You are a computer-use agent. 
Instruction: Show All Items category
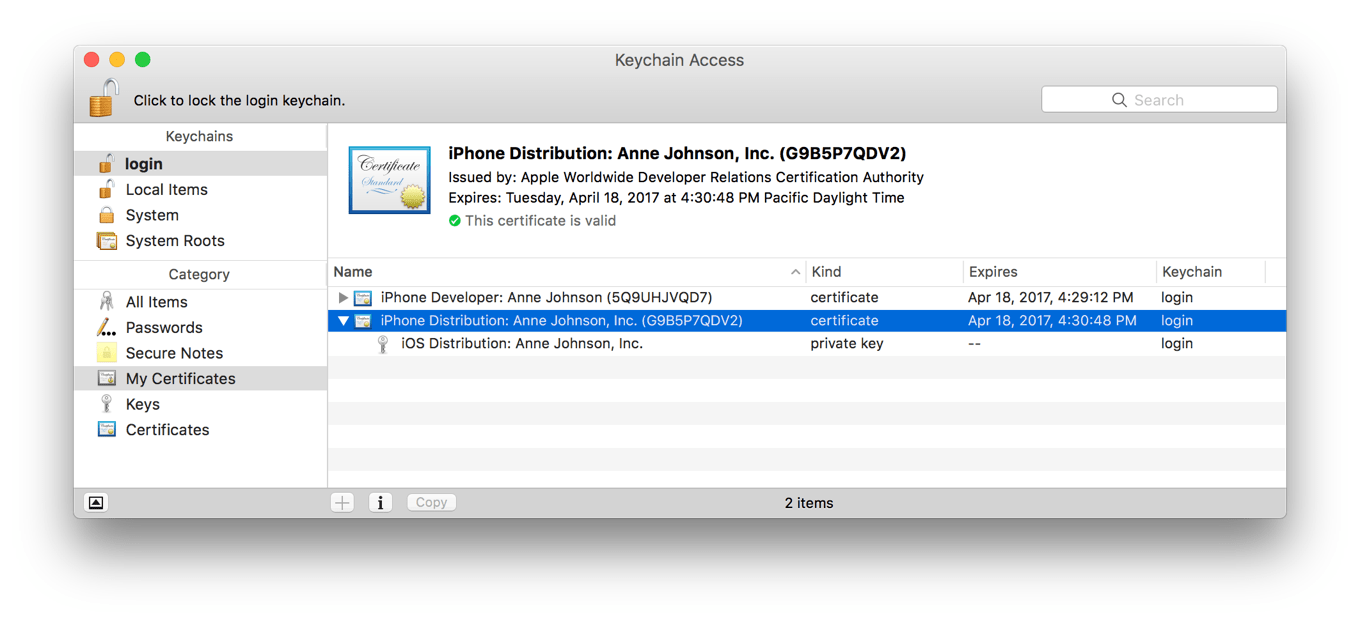[156, 302]
